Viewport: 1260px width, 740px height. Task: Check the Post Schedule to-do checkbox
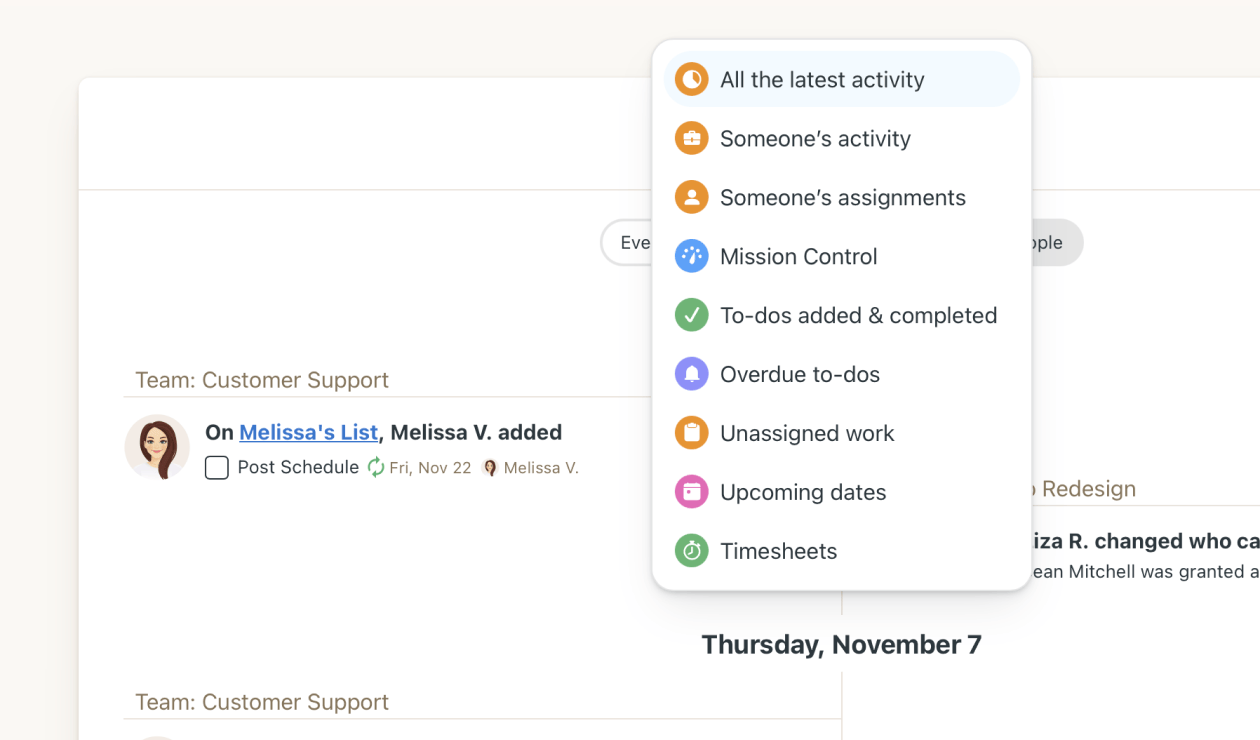pyautogui.click(x=217, y=467)
